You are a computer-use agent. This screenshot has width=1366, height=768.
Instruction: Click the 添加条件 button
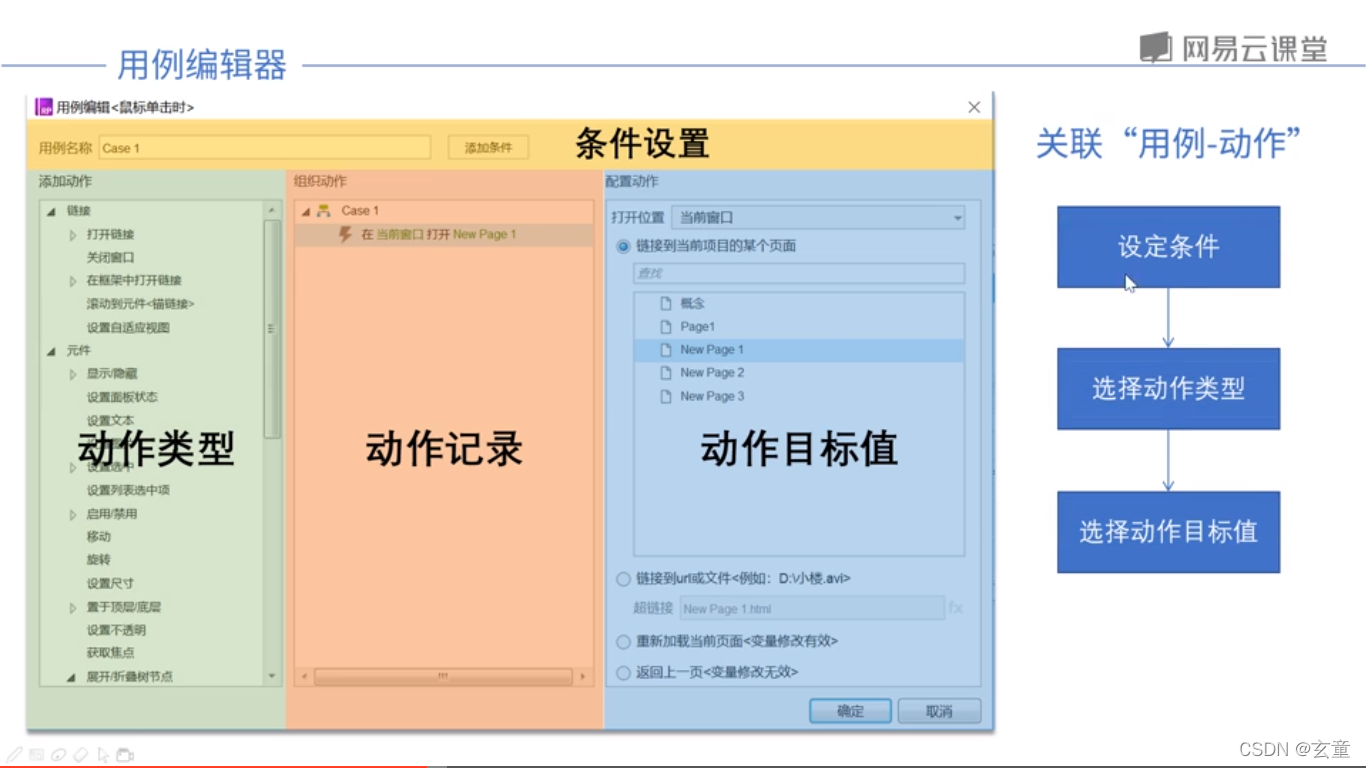tap(487, 146)
